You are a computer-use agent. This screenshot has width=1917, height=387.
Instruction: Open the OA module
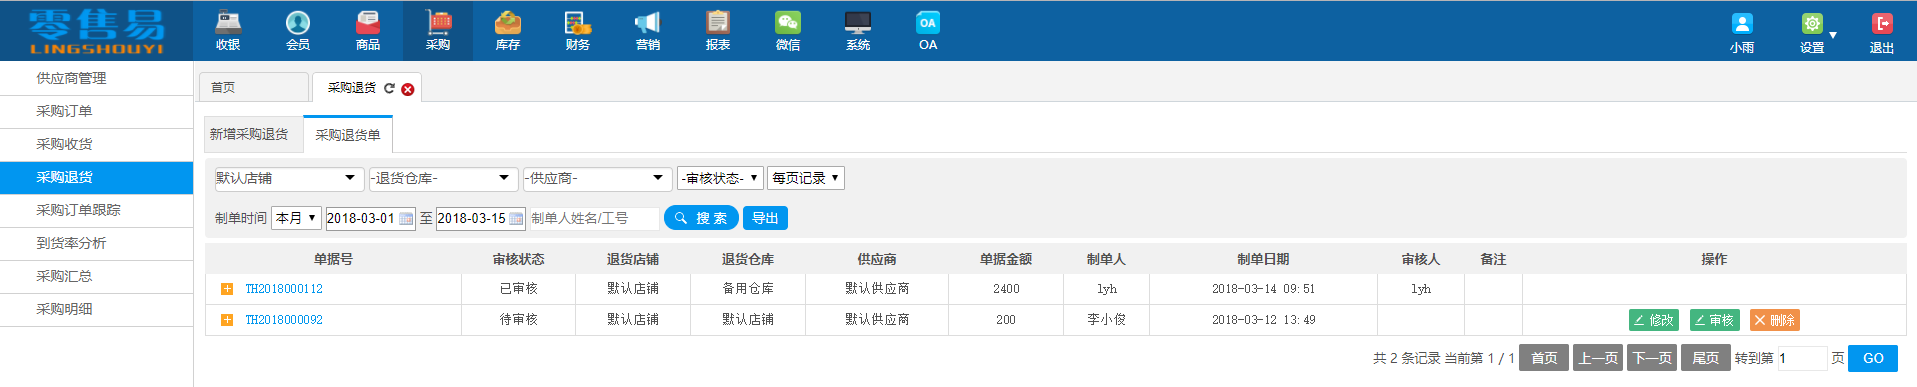coord(928,30)
